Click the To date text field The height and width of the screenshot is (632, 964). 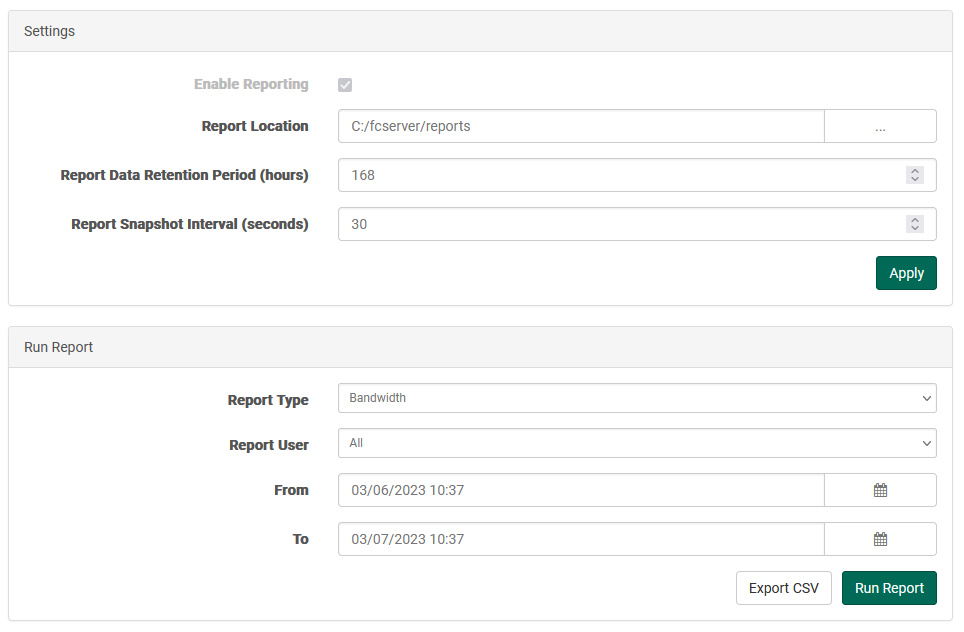pyautogui.click(x=581, y=539)
